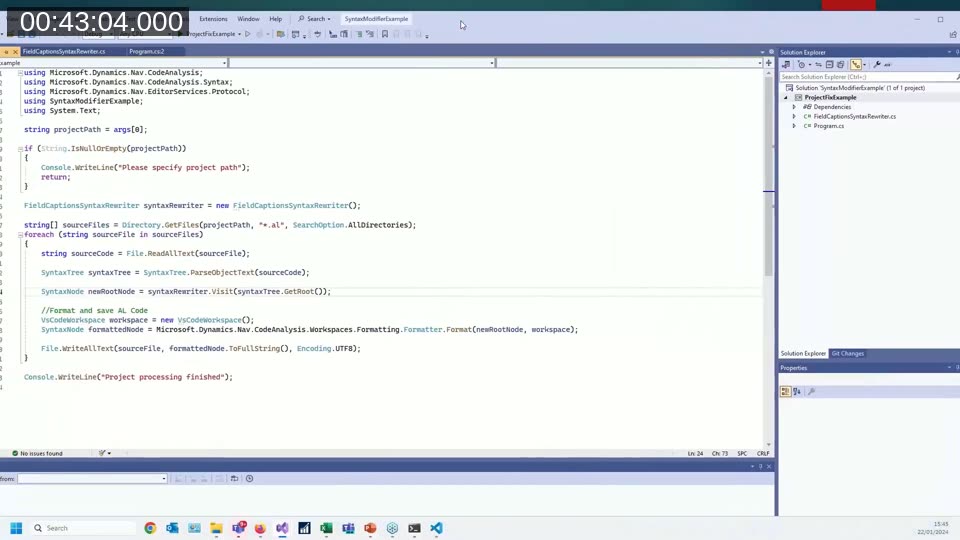Open Google Chrome from the taskbar
The width and height of the screenshot is (960, 540).
150,528
